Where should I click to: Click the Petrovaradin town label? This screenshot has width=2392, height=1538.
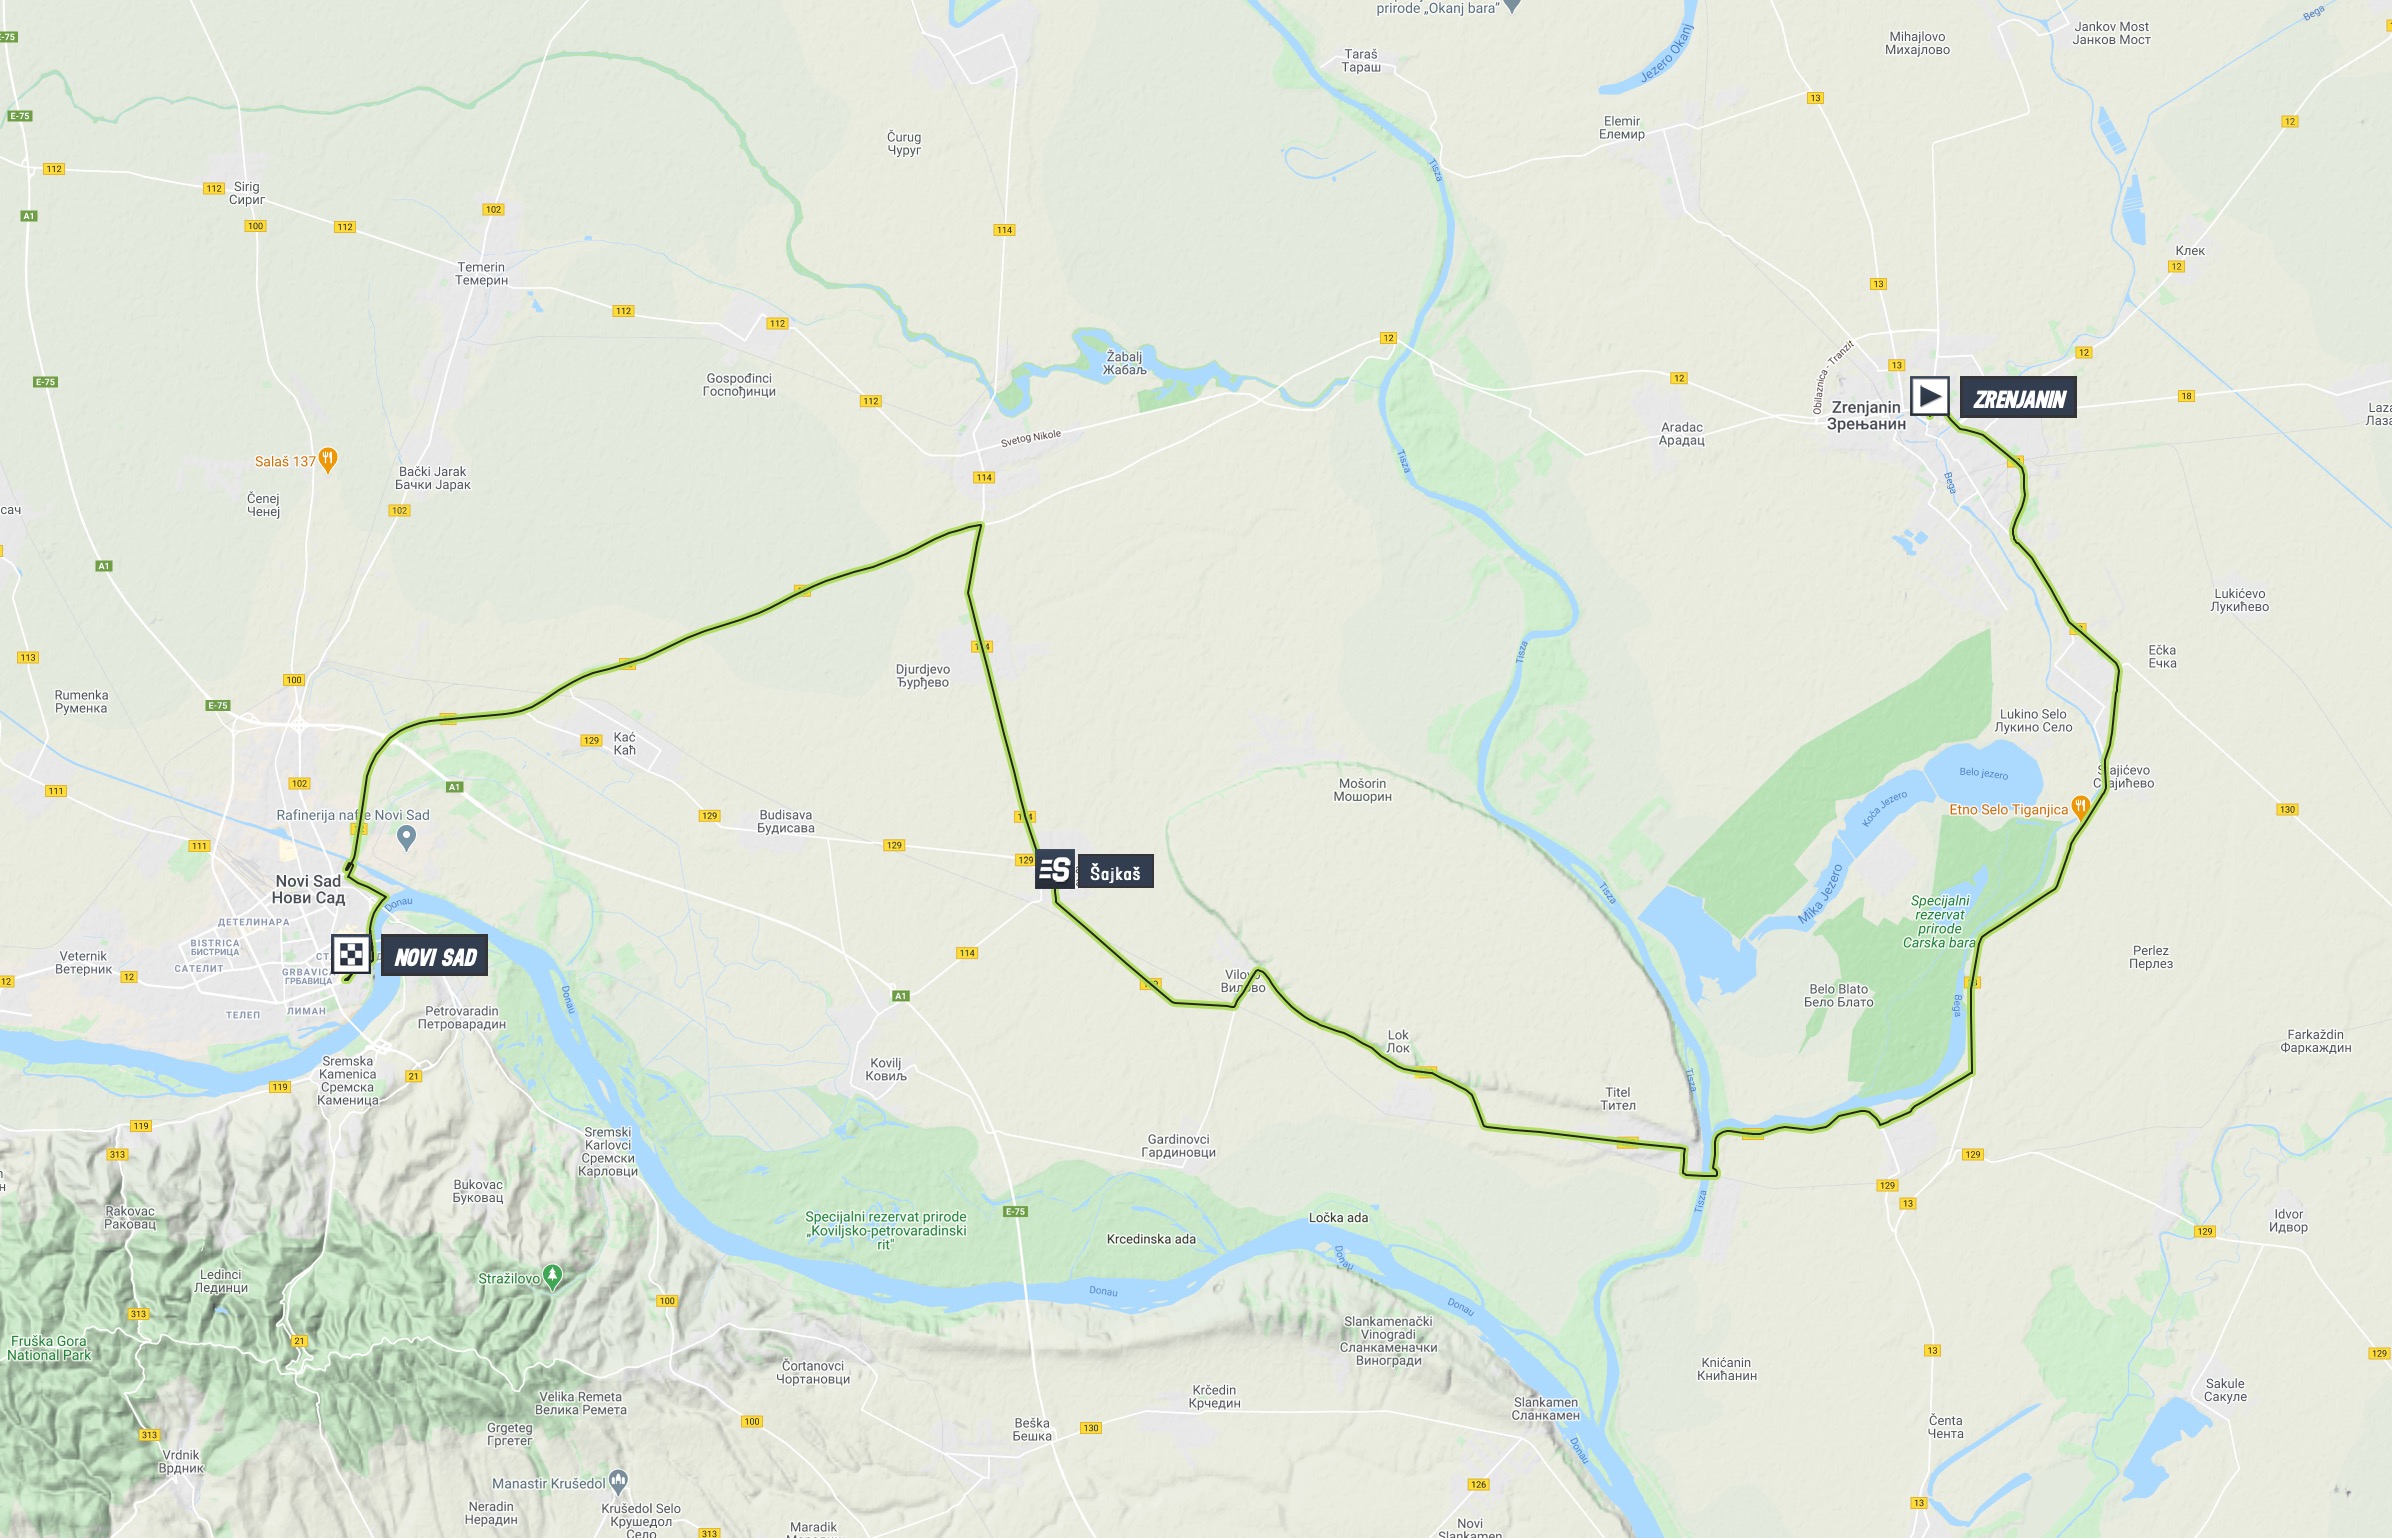(462, 1017)
